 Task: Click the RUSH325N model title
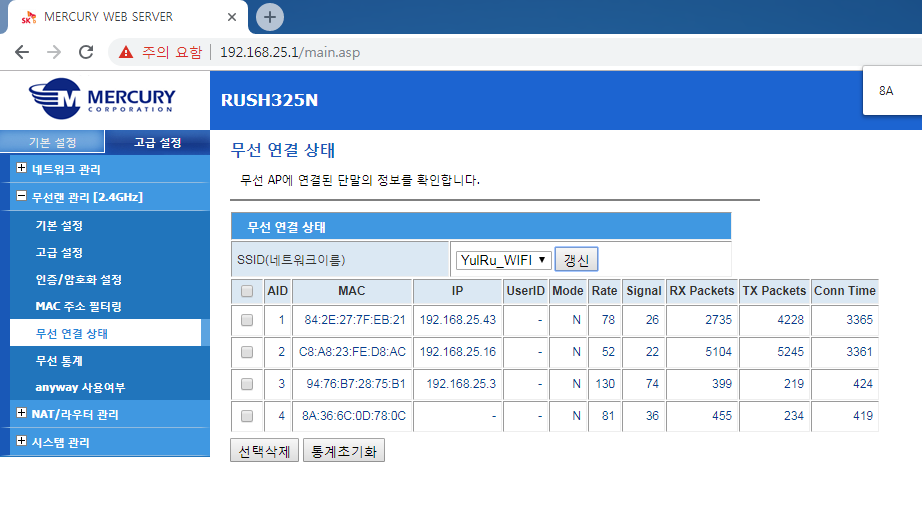point(269,101)
